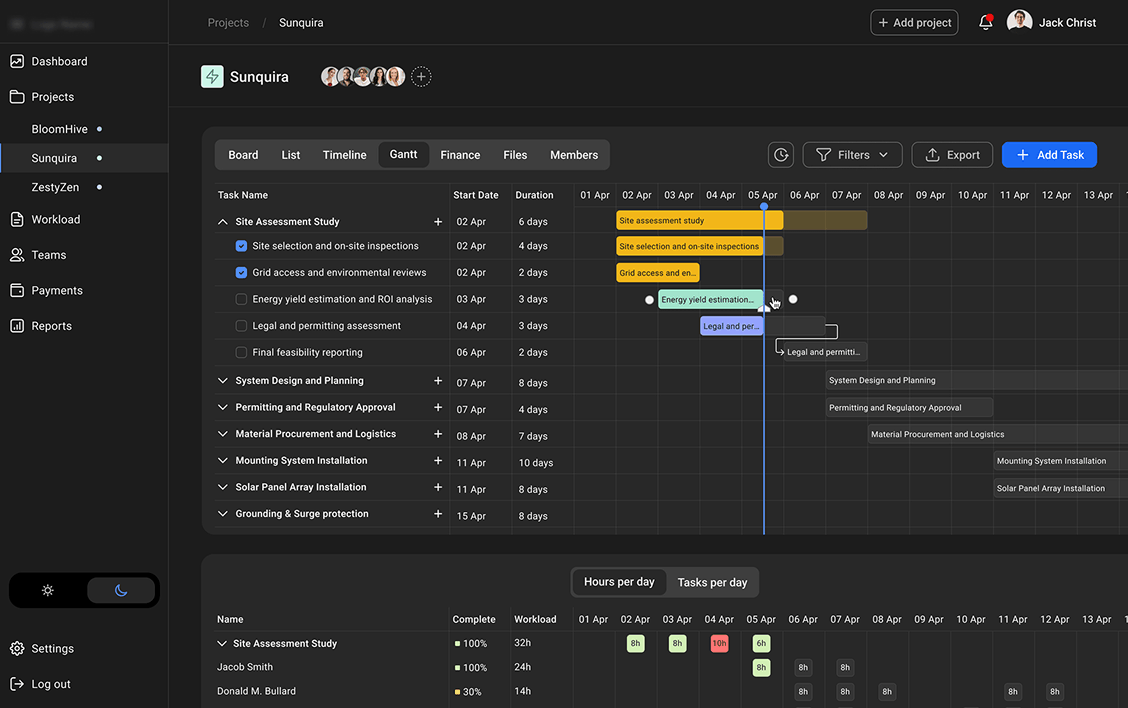Collapse the Site Assessment Study group
Viewport: 1128px width, 708px height.
(222, 221)
